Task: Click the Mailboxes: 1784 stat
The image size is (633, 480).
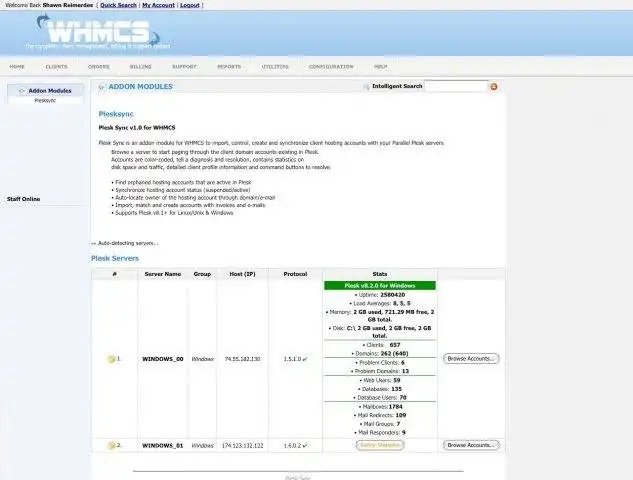Action: click(x=380, y=407)
